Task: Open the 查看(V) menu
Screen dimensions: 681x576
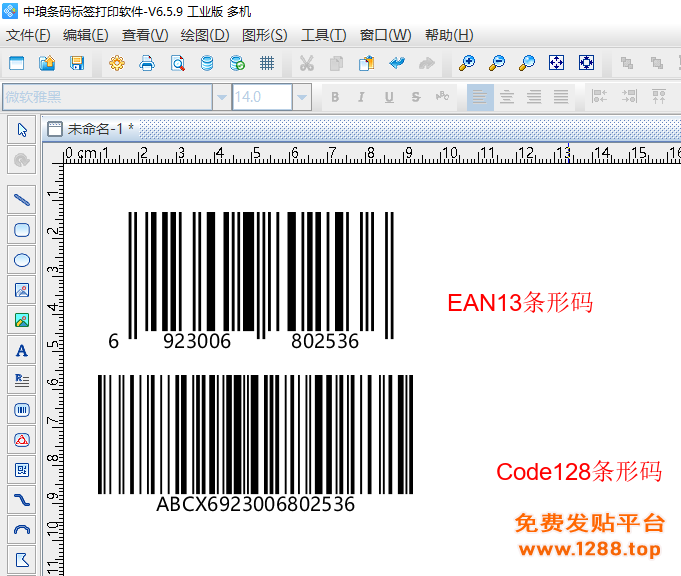Action: pyautogui.click(x=145, y=35)
